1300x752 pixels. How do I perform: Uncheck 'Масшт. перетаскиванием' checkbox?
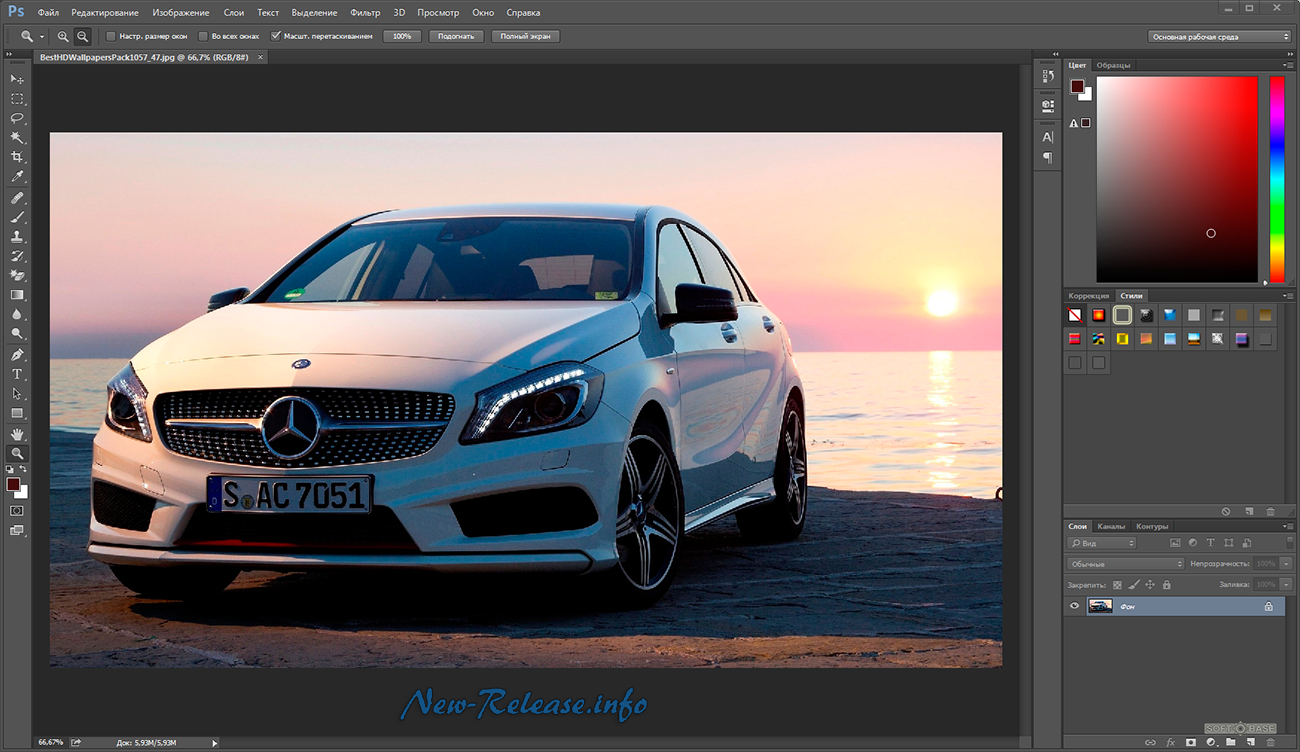[x=276, y=36]
